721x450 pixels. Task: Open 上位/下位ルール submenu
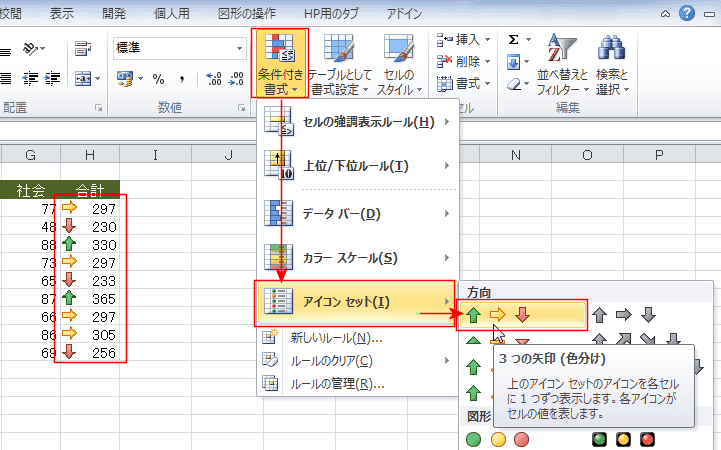pos(358,165)
